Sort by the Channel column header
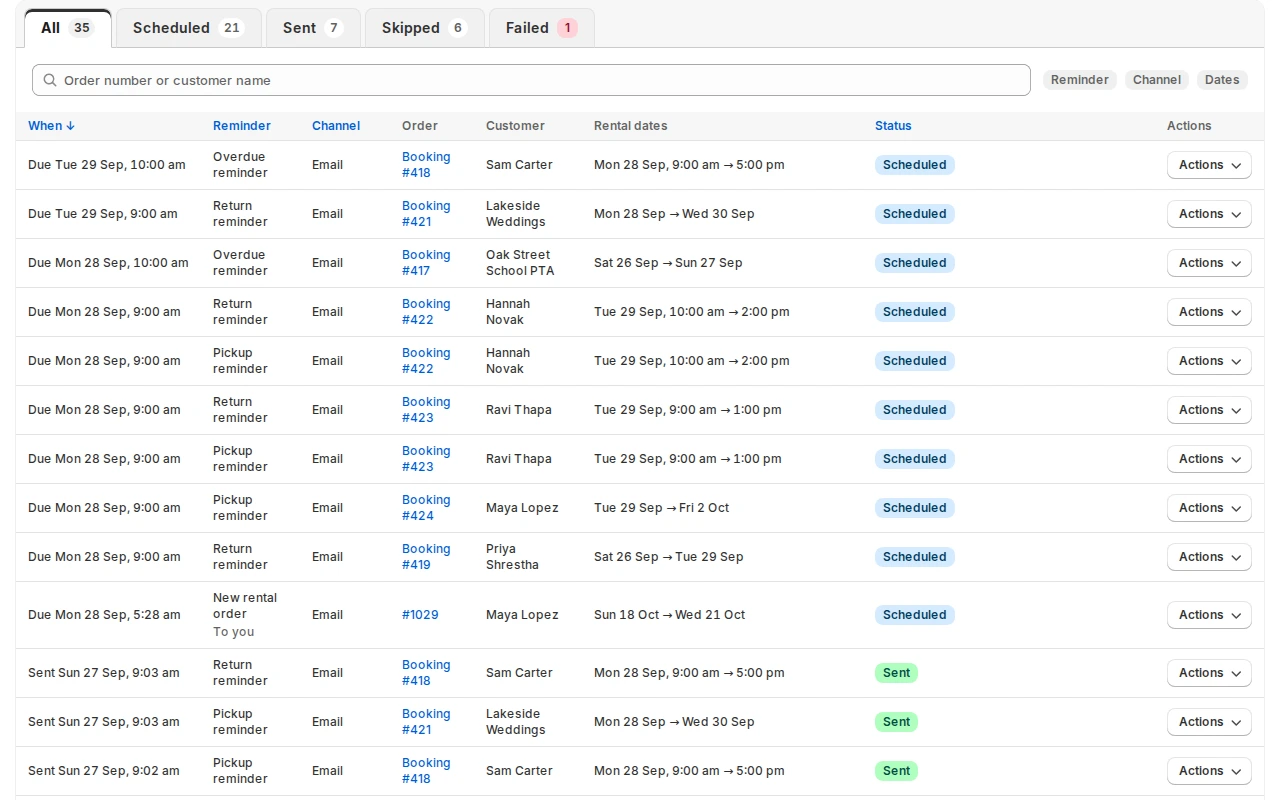Viewport: 1280px width, 800px height. 336,126
